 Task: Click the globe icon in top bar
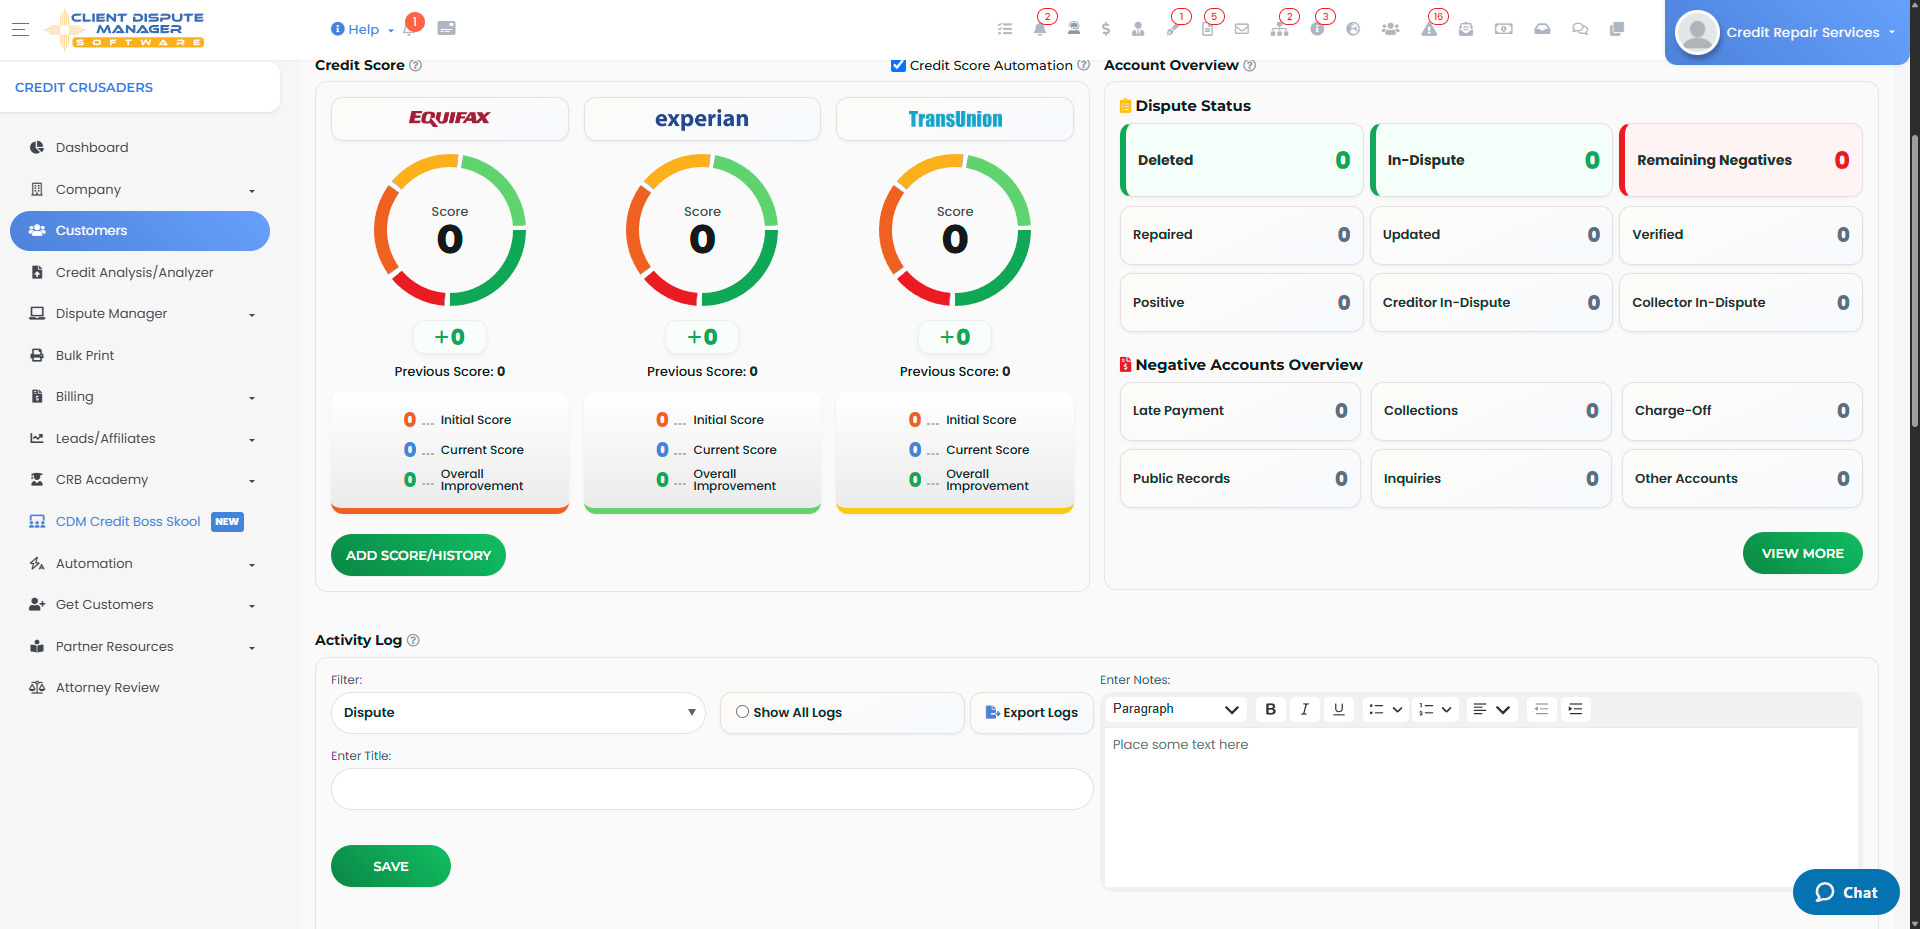(x=1353, y=29)
